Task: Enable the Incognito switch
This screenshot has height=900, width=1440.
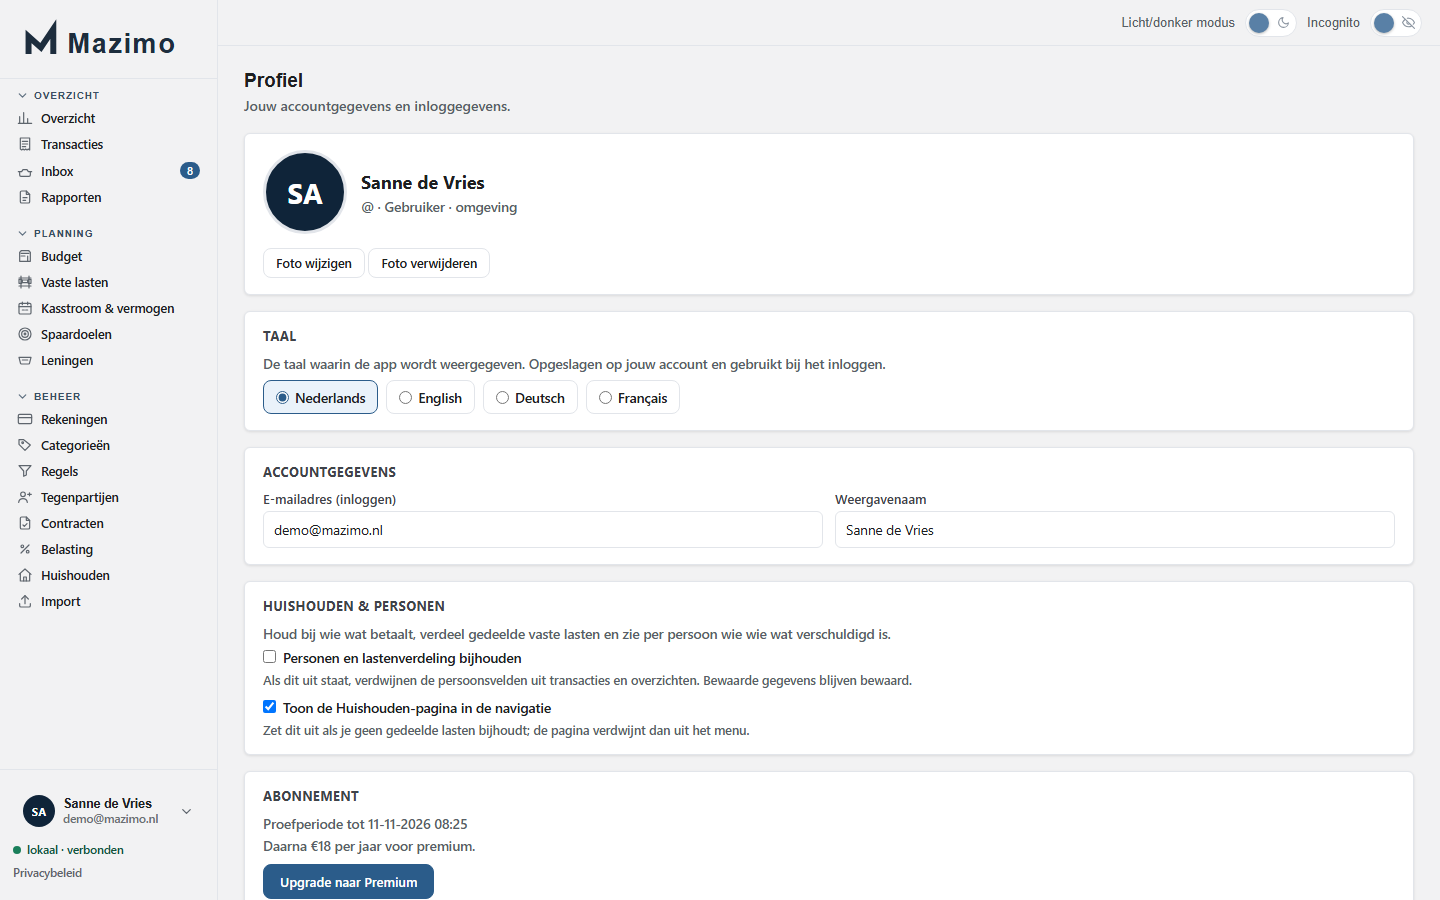Action: (x=1396, y=23)
